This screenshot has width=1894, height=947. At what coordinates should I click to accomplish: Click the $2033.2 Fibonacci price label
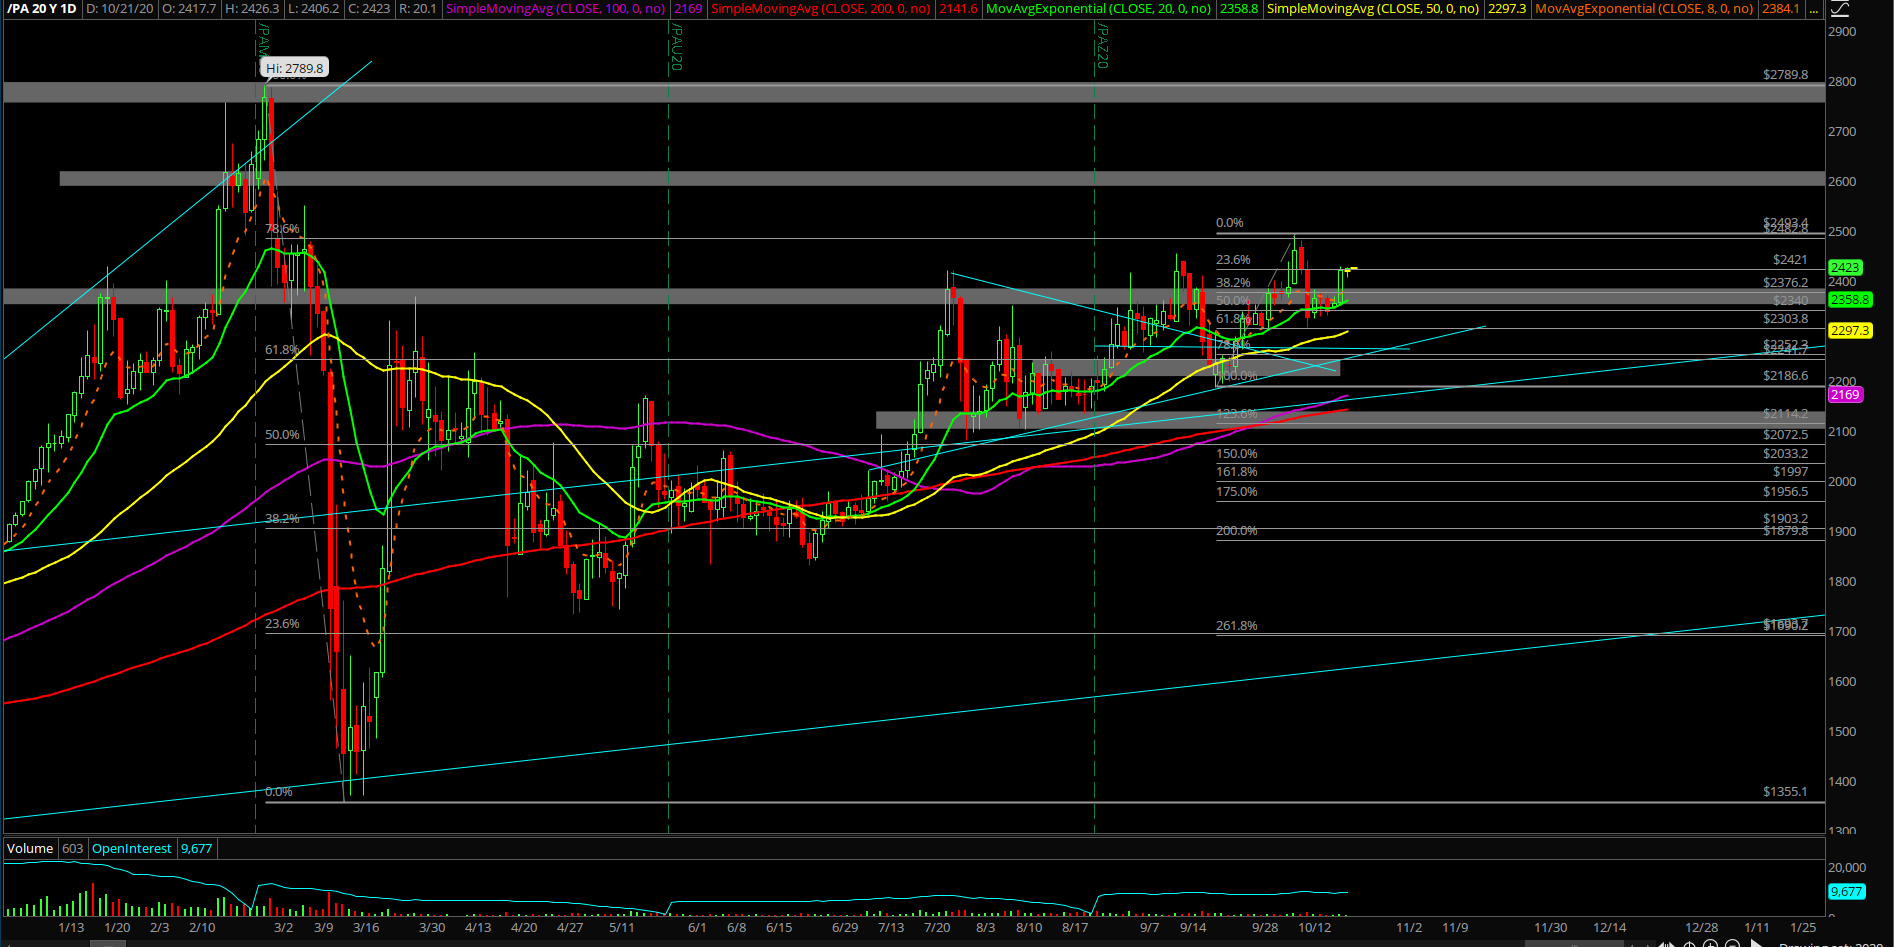[1785, 453]
